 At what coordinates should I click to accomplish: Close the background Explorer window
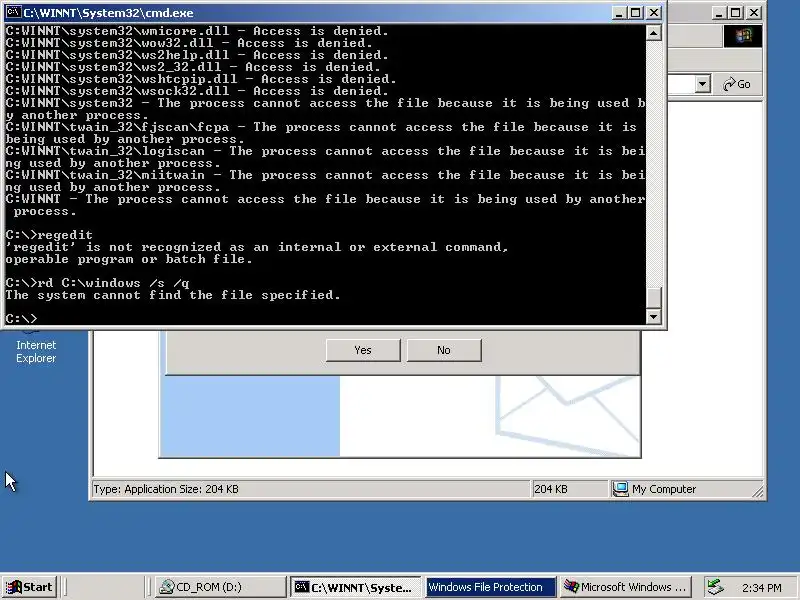pyautogui.click(x=754, y=12)
